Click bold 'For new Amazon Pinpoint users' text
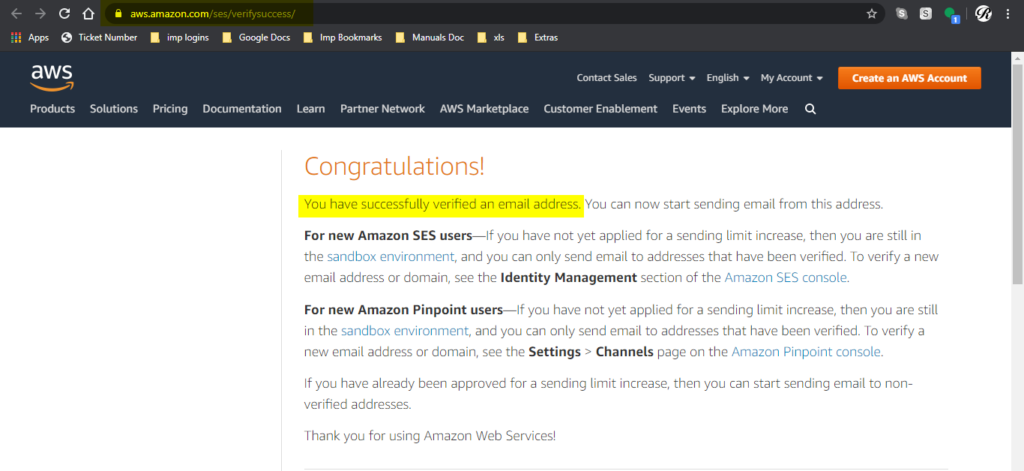1024x471 pixels. click(x=404, y=310)
